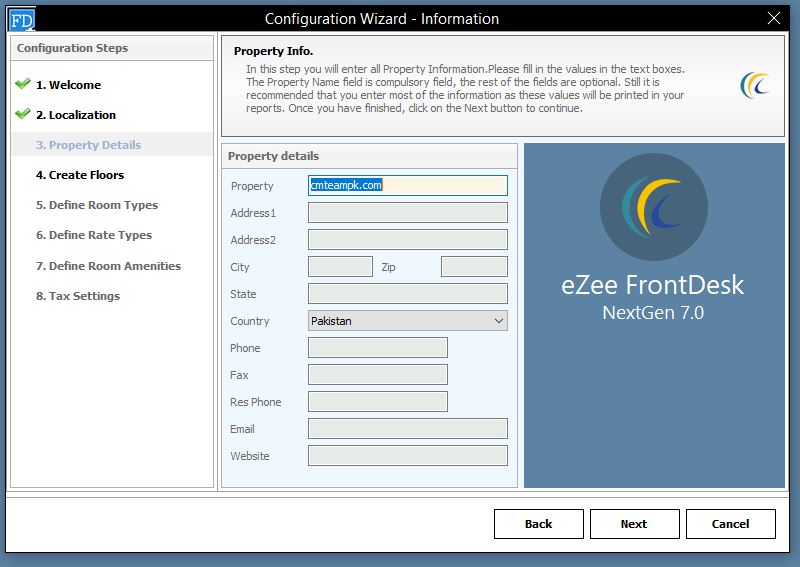Click the Email label

tap(242, 429)
